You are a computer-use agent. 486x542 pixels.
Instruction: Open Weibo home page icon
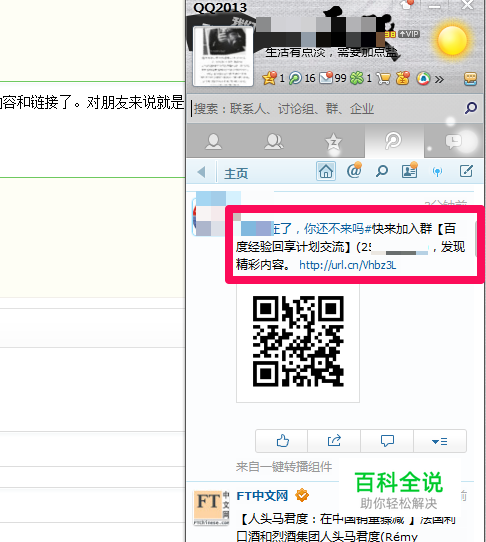[x=326, y=171]
